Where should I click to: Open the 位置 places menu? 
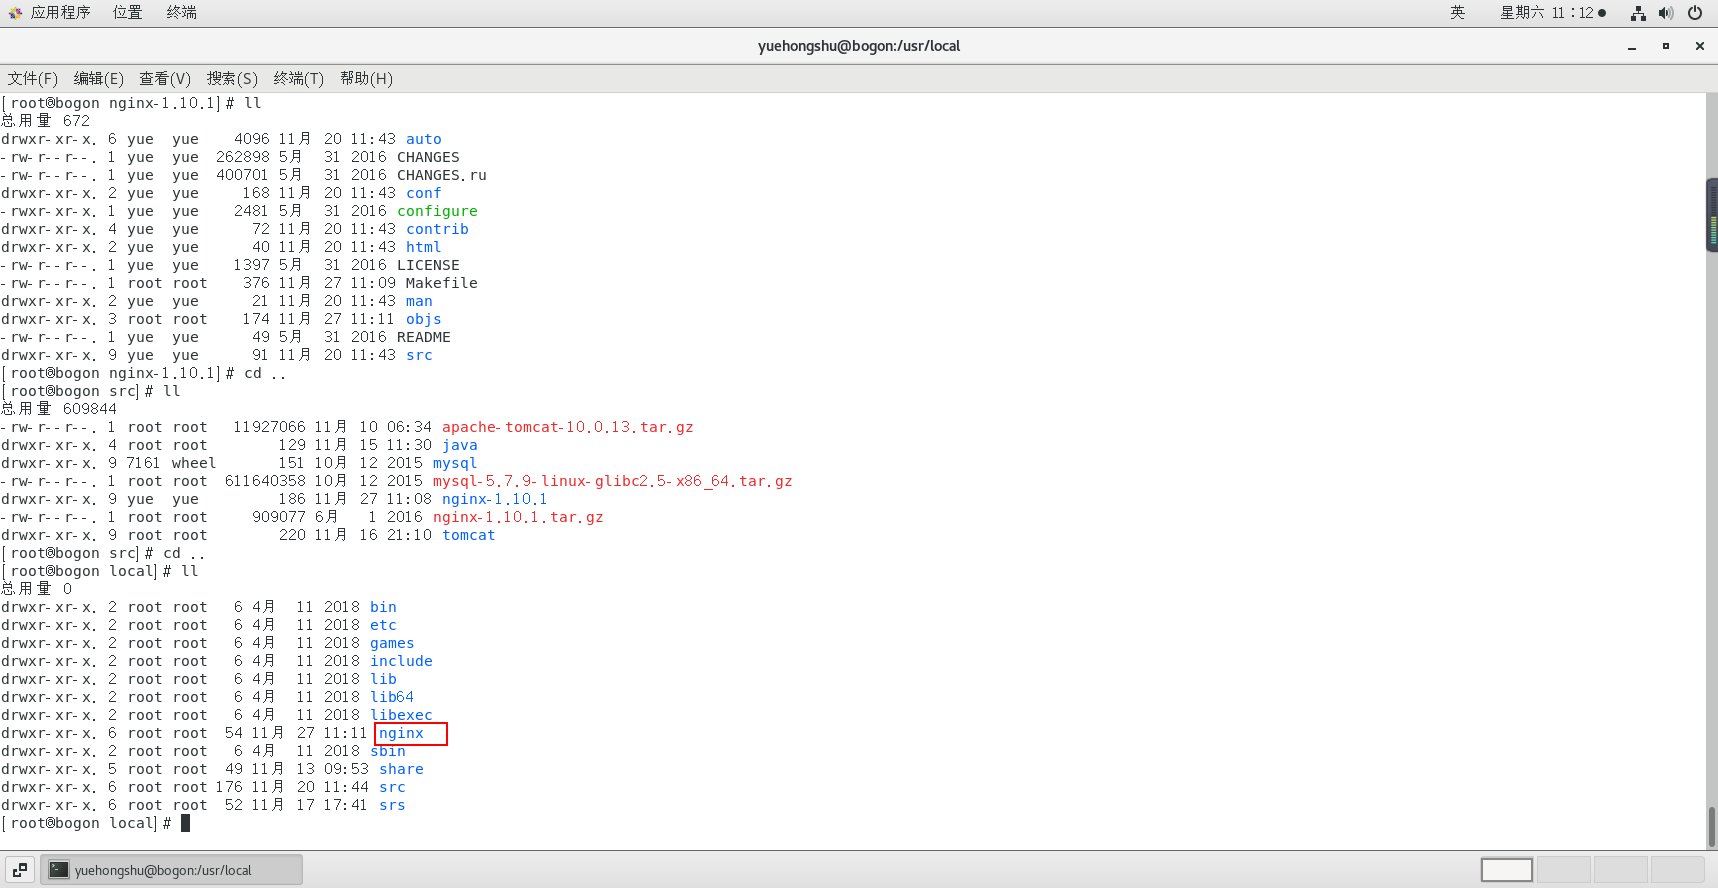pyautogui.click(x=127, y=13)
